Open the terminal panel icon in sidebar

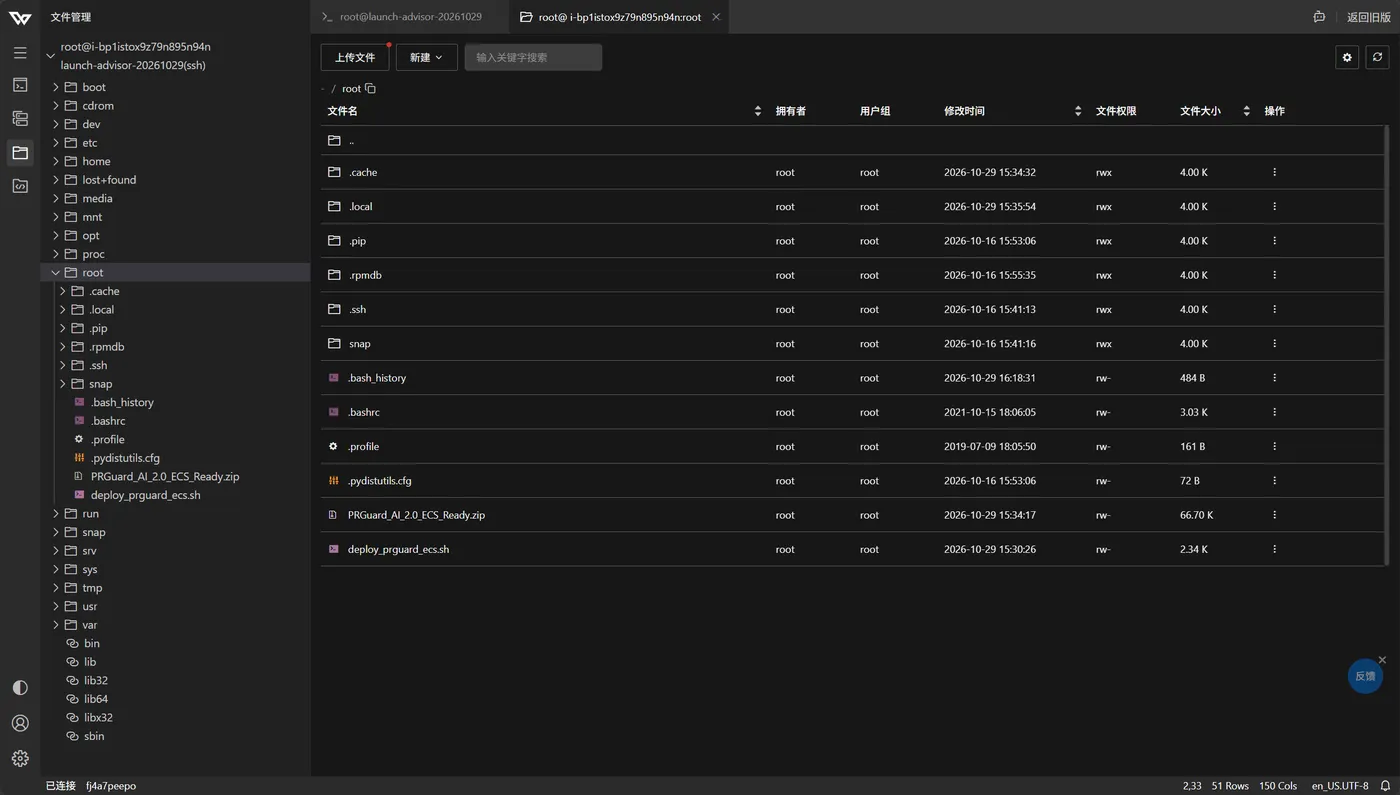click(x=20, y=85)
